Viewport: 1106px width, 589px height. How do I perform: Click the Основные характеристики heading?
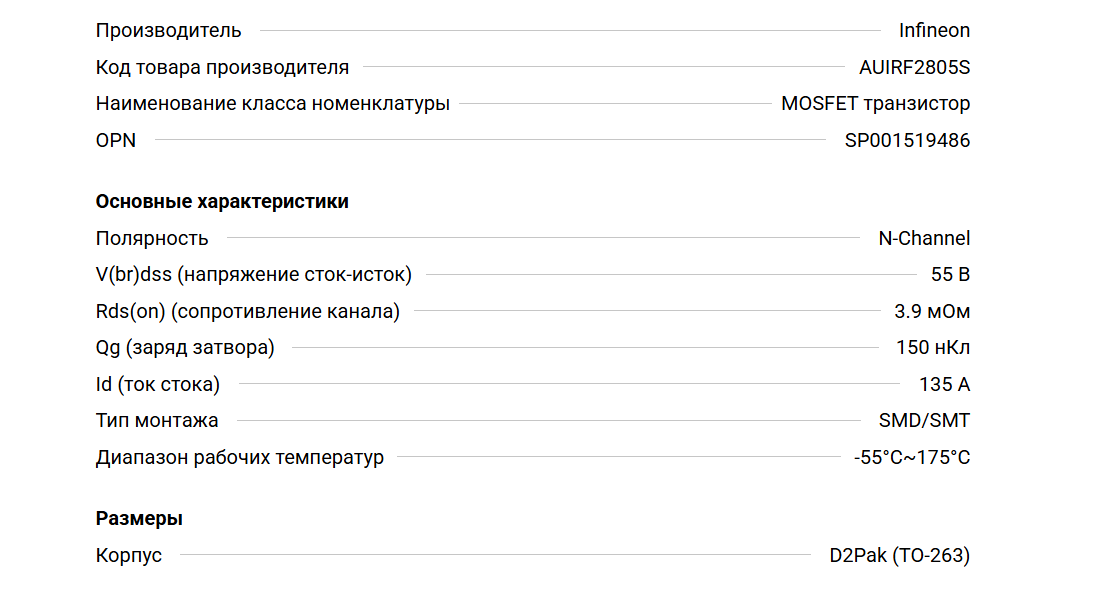pyautogui.click(x=222, y=201)
